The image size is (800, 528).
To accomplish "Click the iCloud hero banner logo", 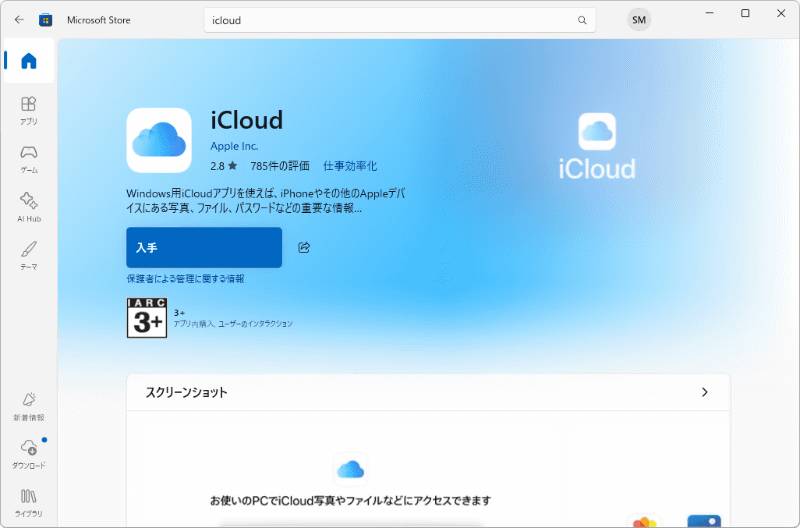I will (597, 146).
